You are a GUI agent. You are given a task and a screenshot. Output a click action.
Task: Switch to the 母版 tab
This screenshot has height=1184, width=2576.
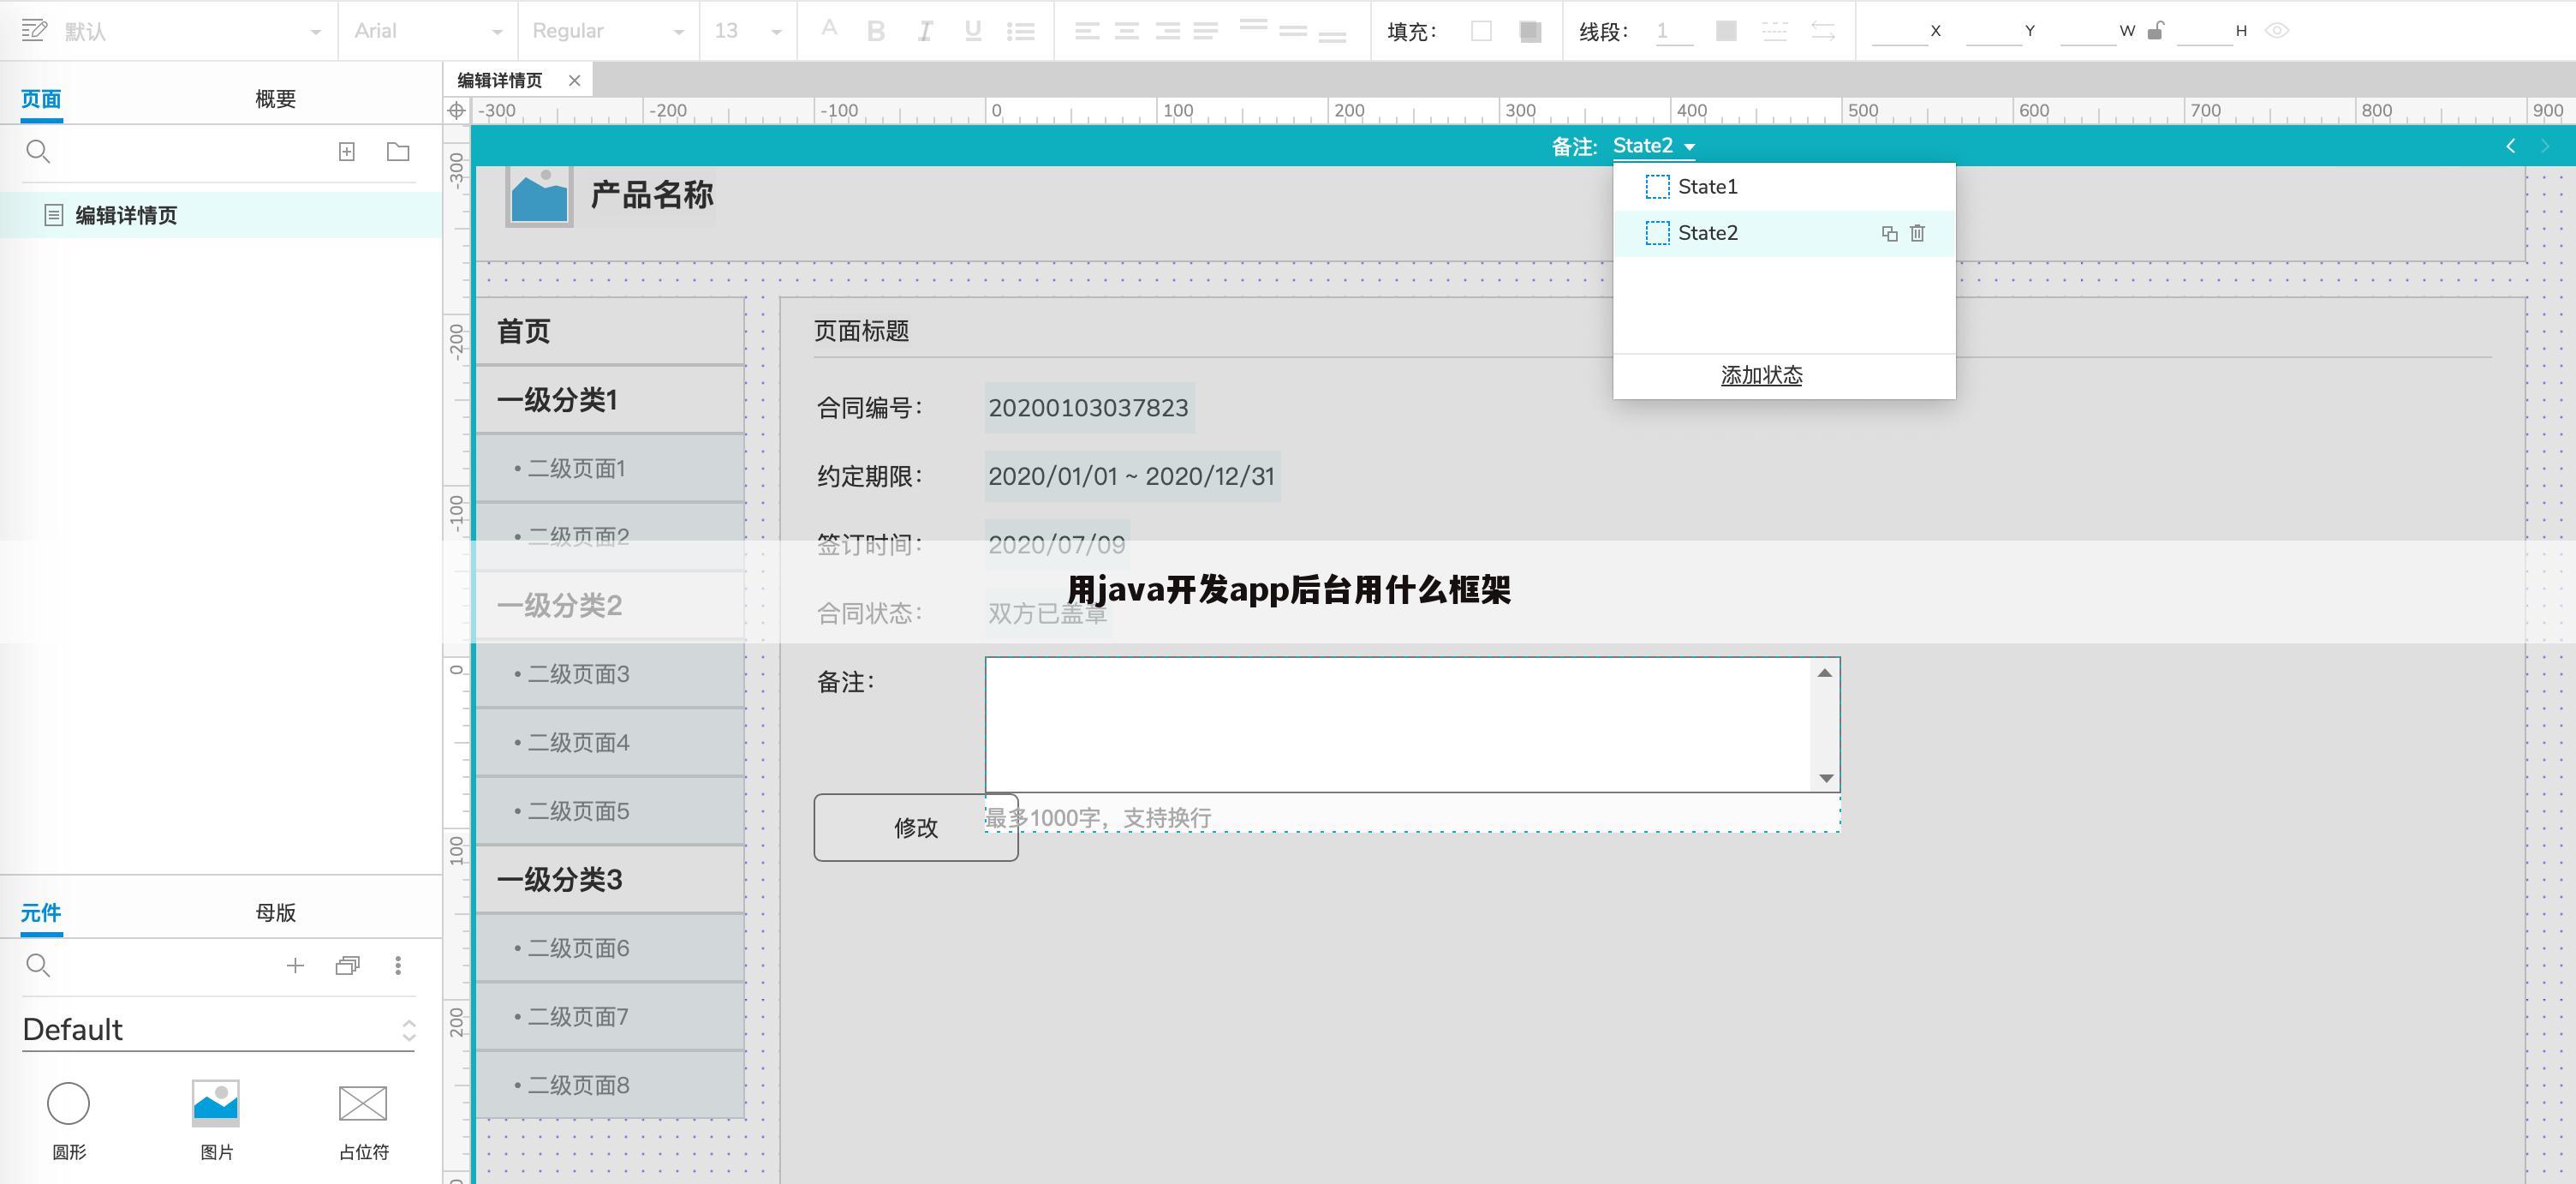point(276,912)
